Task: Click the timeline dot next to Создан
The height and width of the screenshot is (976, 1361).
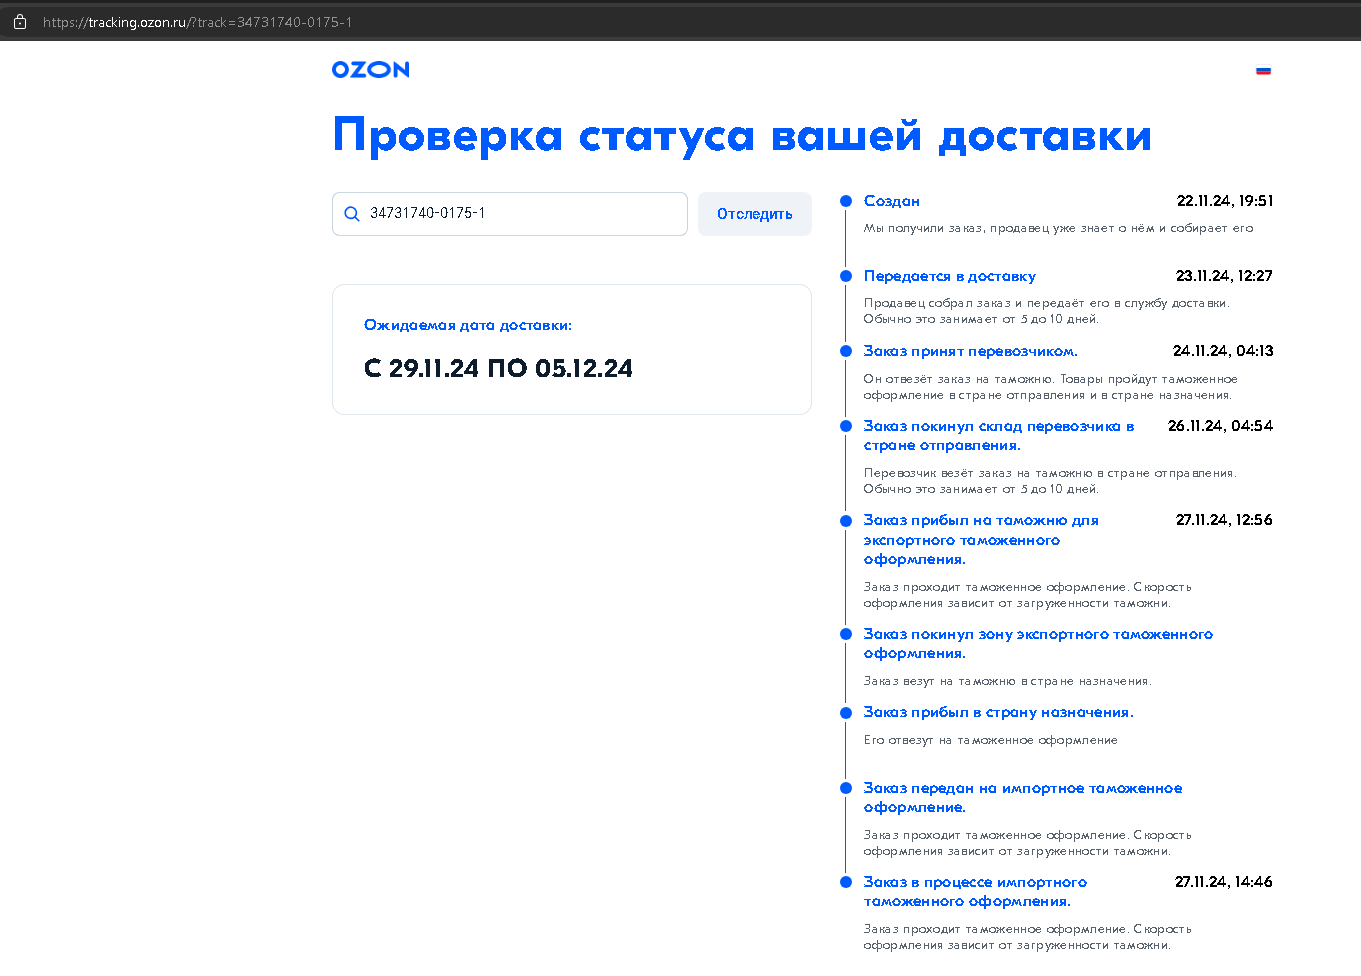Action: coord(846,201)
